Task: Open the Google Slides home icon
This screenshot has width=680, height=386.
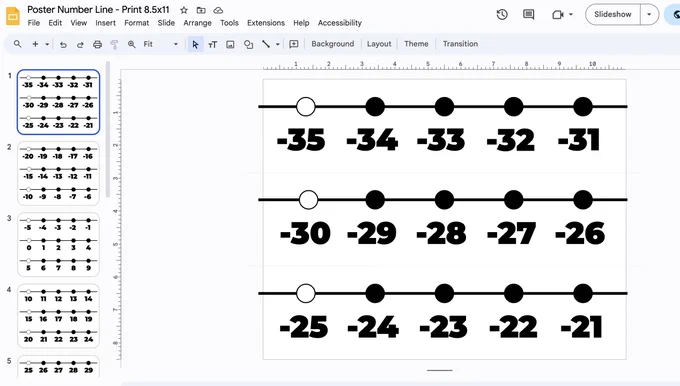Action: click(13, 16)
